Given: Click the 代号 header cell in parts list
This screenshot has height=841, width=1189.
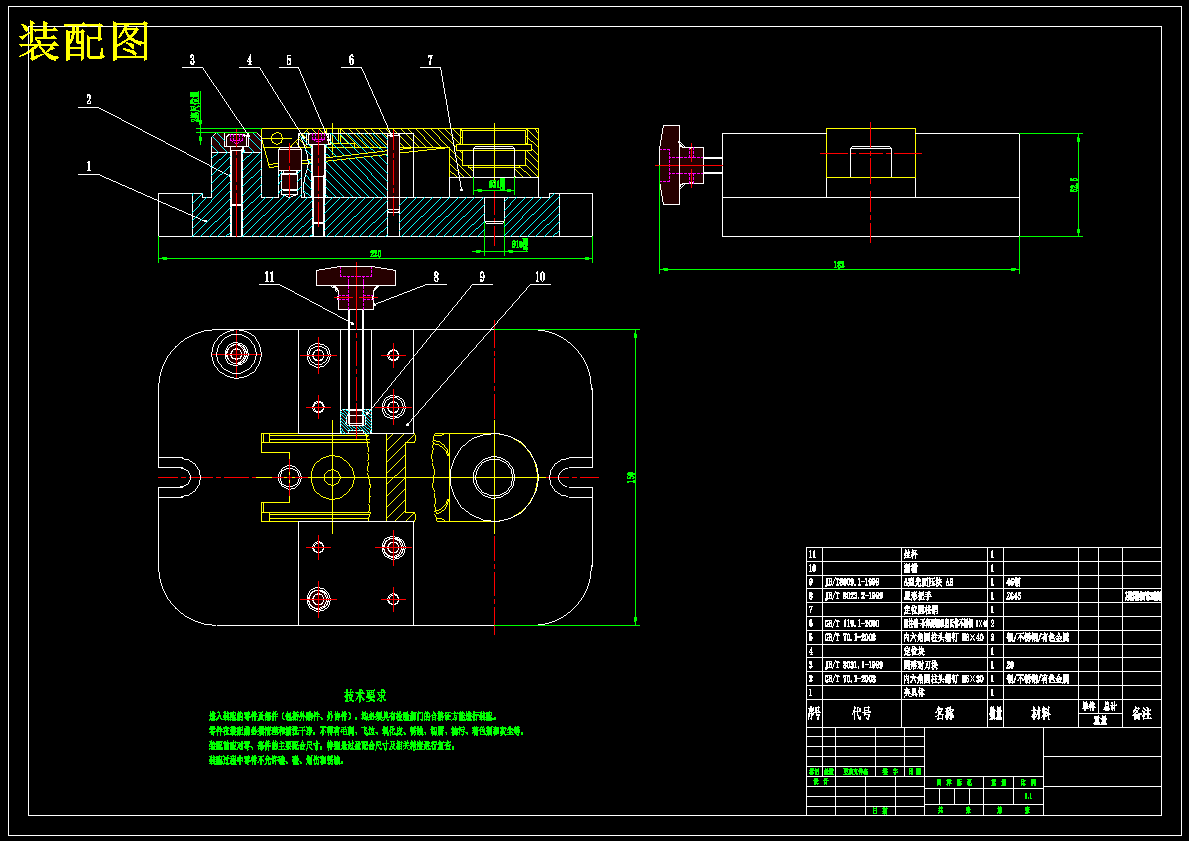Looking at the screenshot, I should [x=861, y=714].
